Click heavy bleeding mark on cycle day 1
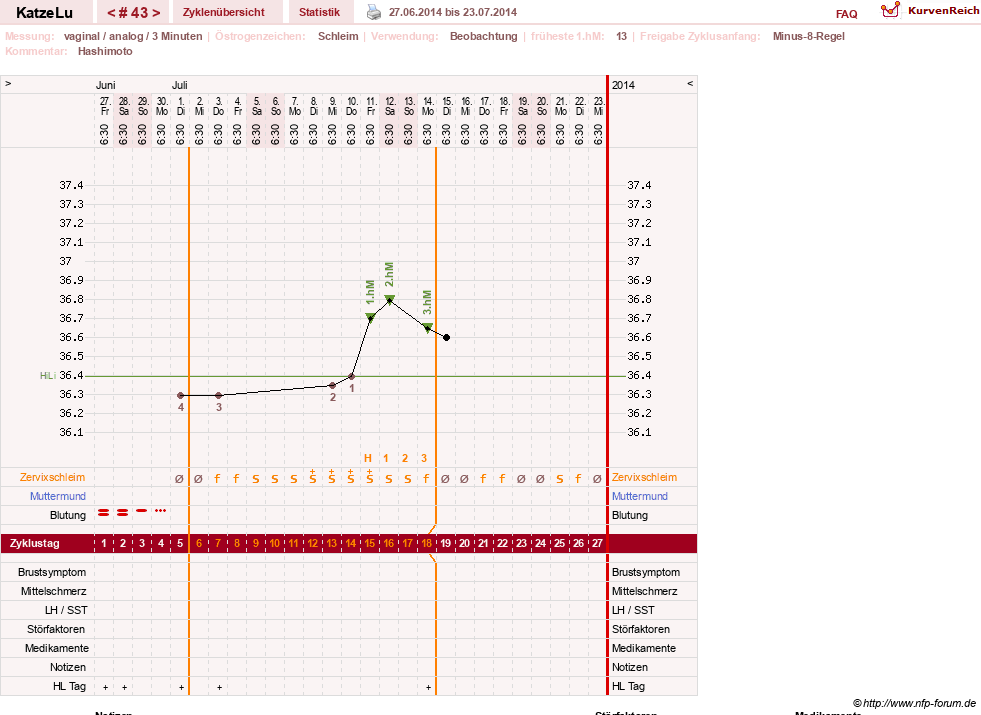This screenshot has height=715, width=981. pyautogui.click(x=104, y=512)
